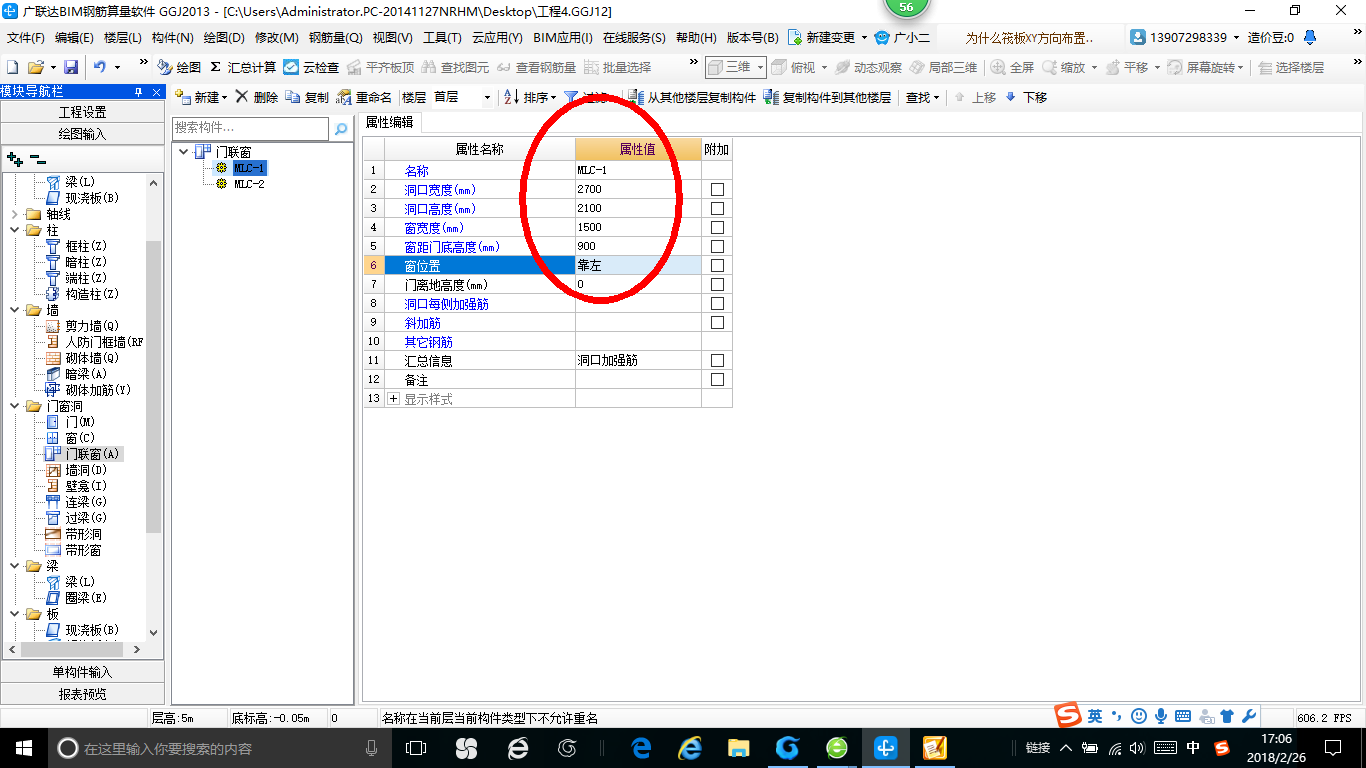Click the 窗位置 value cell 靠左
This screenshot has height=768, width=1366.
[x=638, y=266]
